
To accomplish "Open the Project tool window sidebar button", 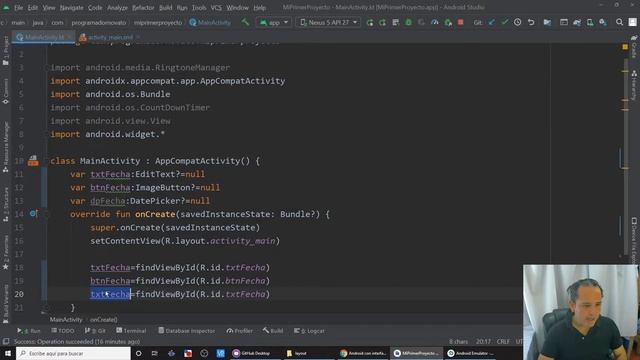I will [x=5, y=51].
